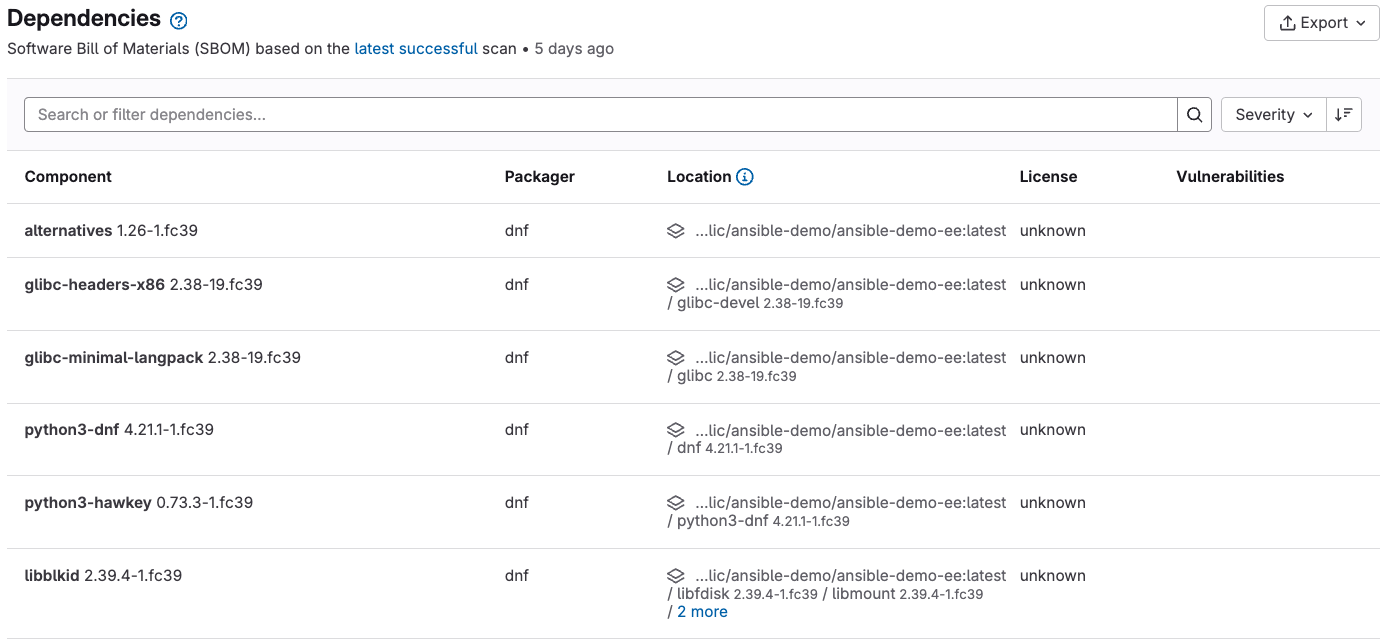The image size is (1387, 643).
Task: Select the Vulnerabilities column header
Action: (x=1229, y=176)
